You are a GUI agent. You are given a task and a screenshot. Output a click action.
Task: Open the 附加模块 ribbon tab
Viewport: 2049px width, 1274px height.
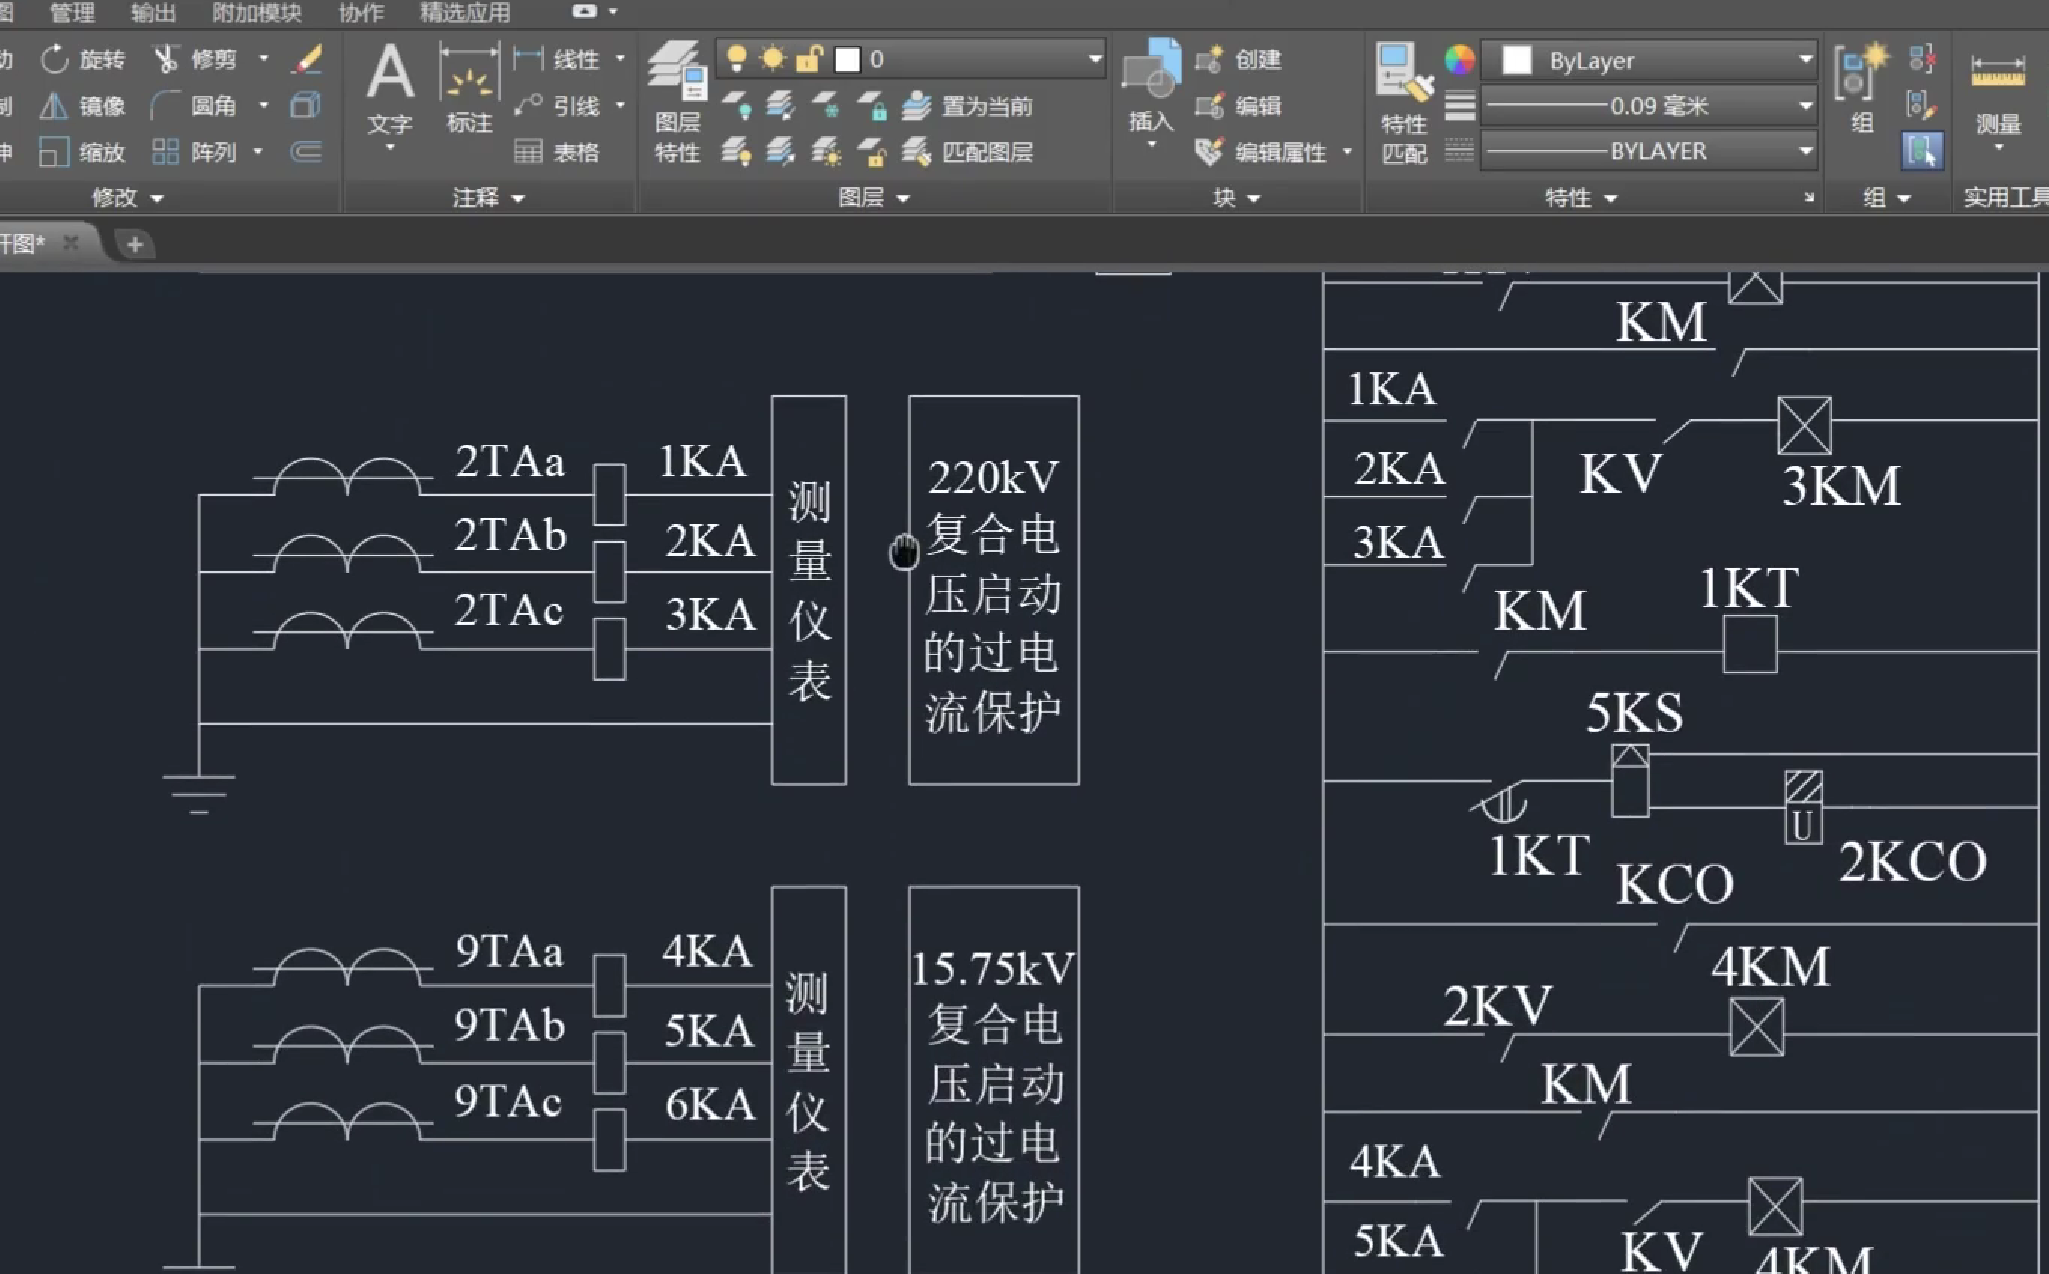(256, 13)
